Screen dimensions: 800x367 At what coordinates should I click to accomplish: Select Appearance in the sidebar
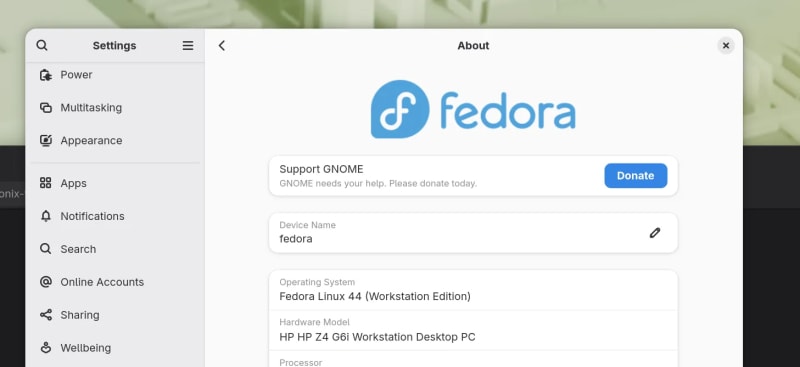pos(115,140)
